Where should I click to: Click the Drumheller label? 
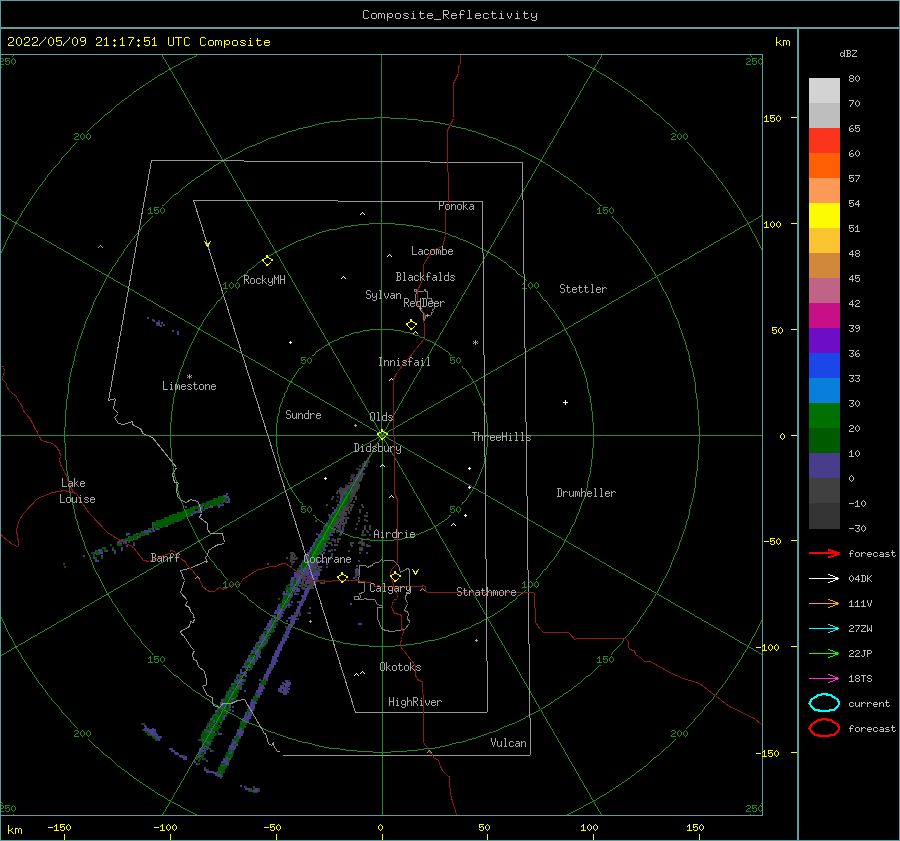(x=586, y=493)
